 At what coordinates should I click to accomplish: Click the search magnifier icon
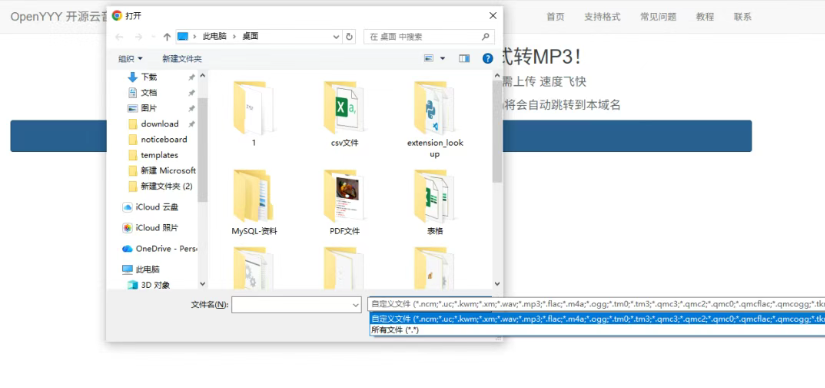click(x=485, y=37)
